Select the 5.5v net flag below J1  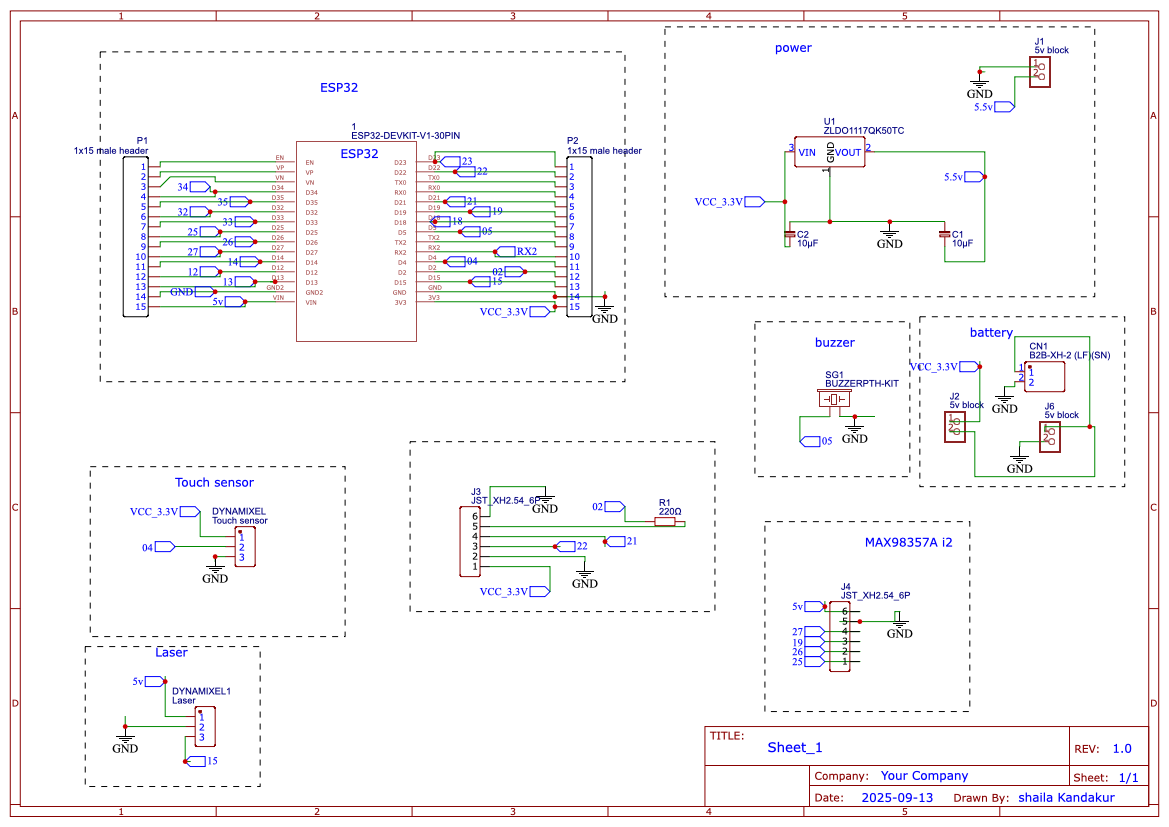tap(994, 107)
